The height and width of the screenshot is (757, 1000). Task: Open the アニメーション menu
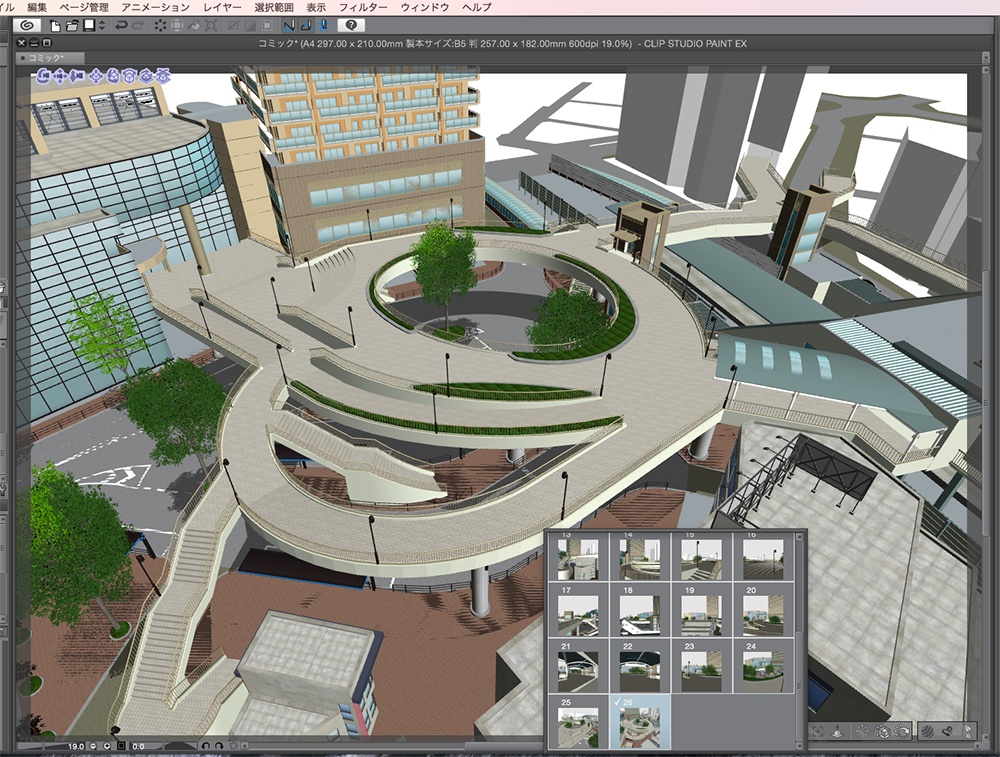[156, 7]
